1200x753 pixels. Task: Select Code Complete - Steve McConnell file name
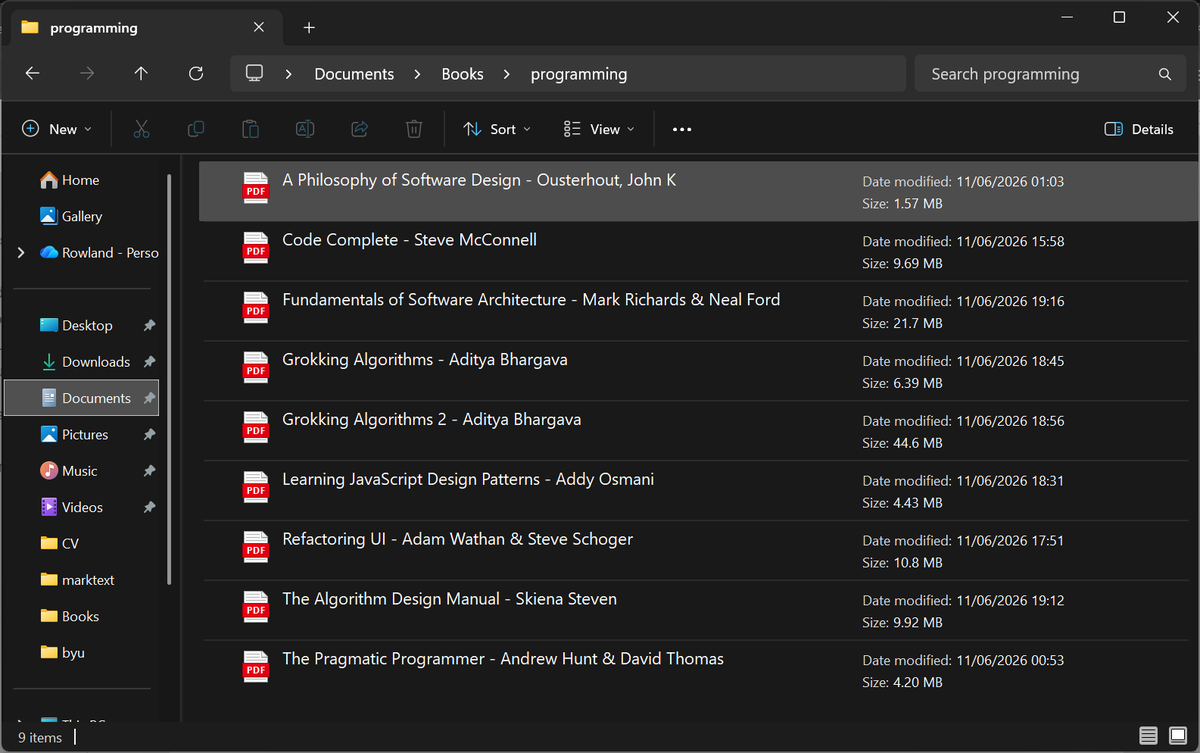coord(409,240)
